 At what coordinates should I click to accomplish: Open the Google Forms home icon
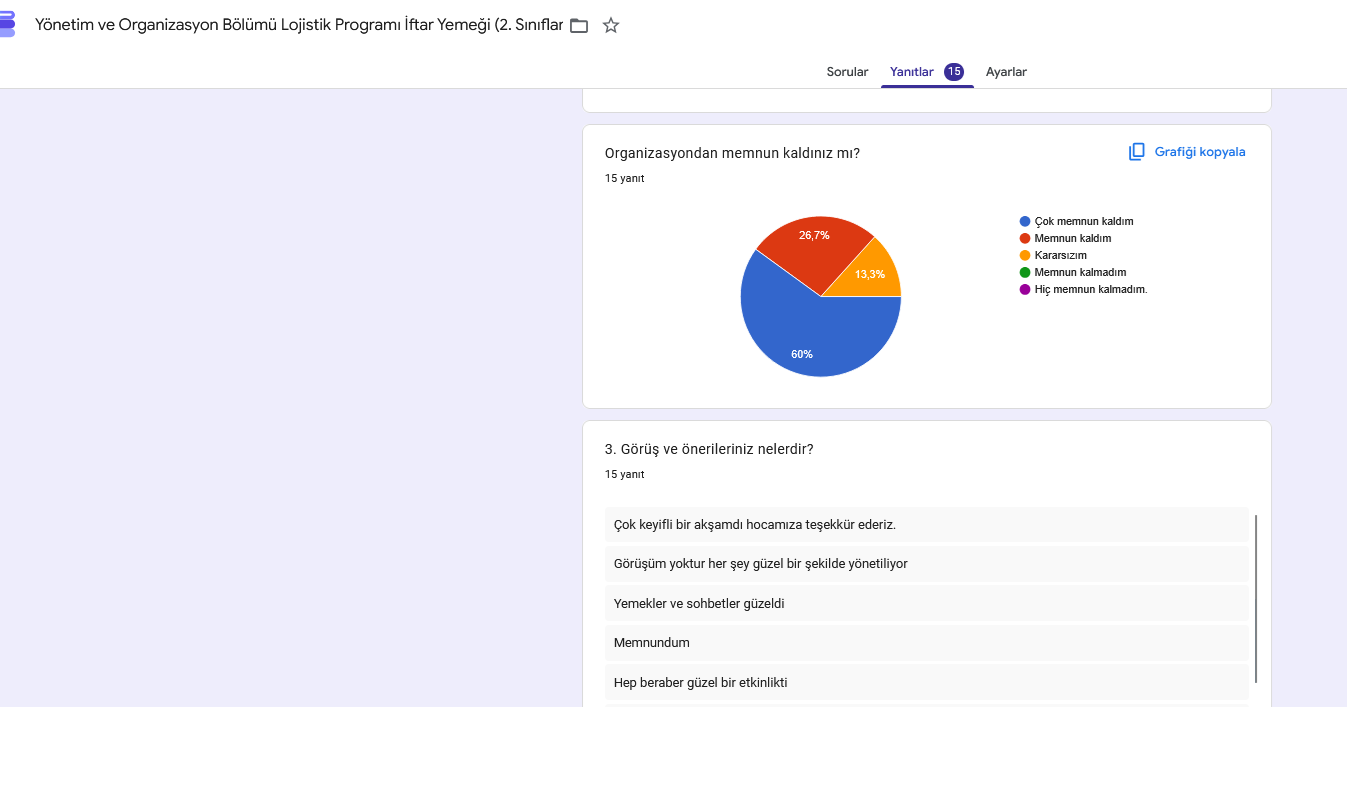pyautogui.click(x=6, y=24)
